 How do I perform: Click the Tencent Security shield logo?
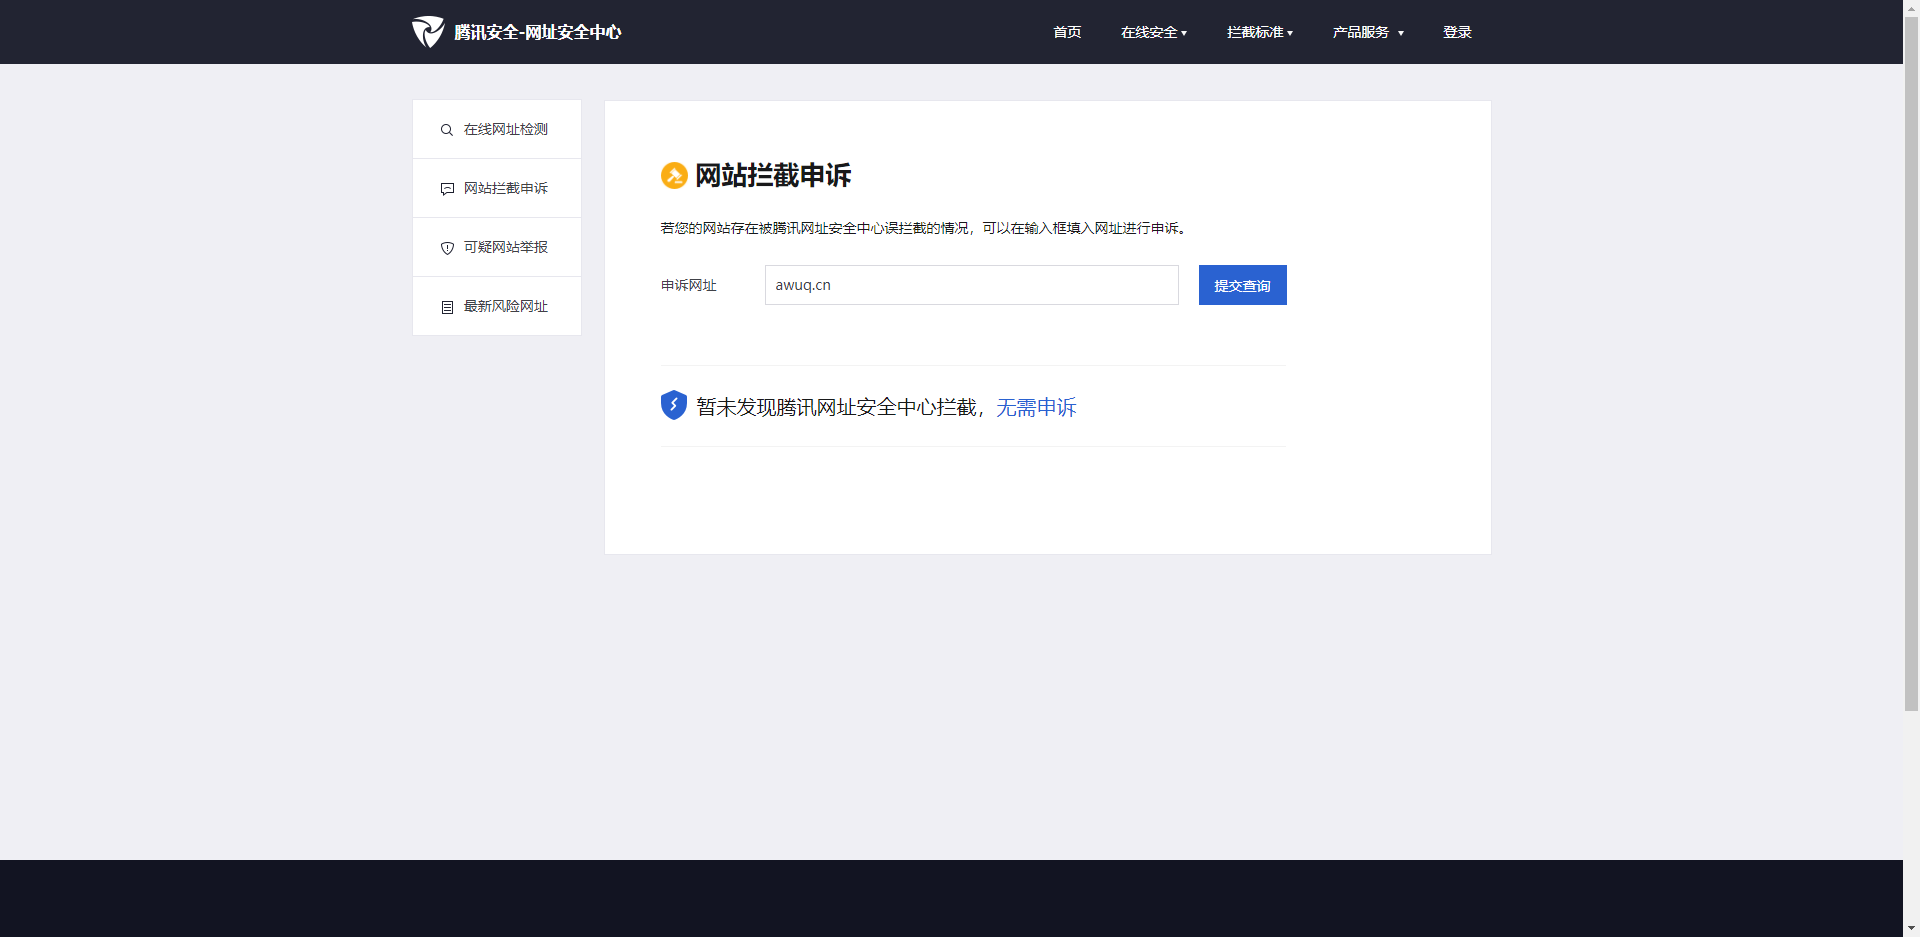pos(428,32)
